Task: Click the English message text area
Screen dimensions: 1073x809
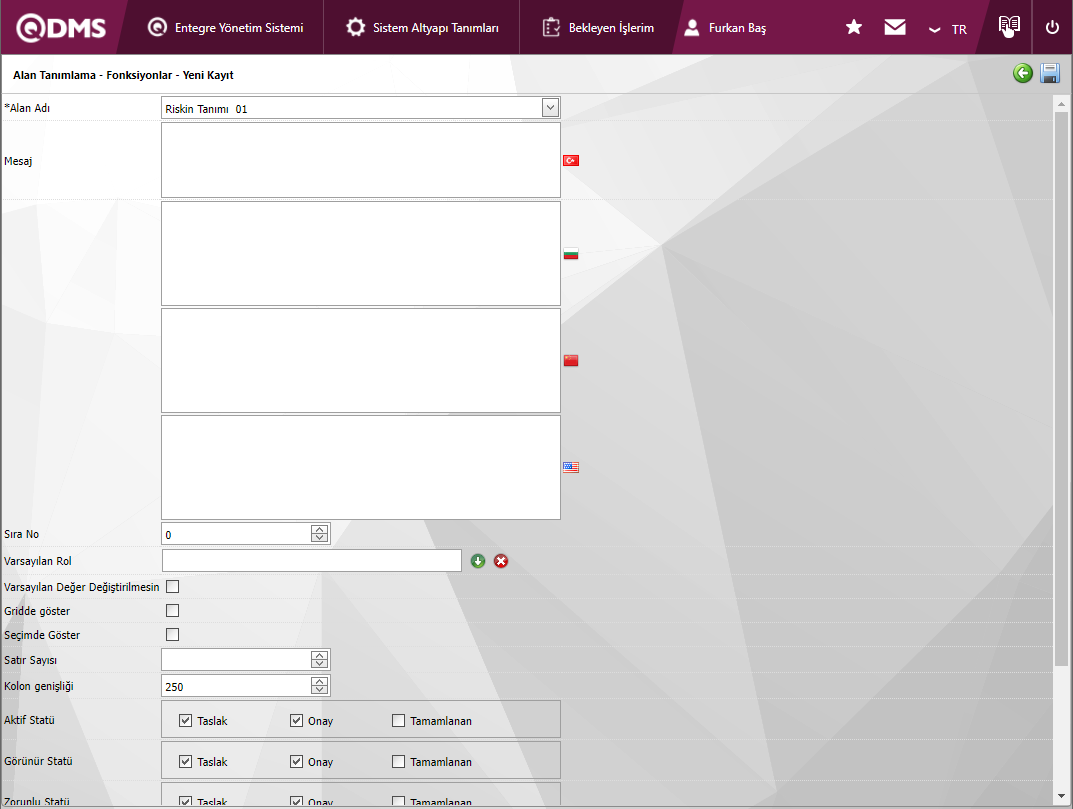Action: pos(361,467)
